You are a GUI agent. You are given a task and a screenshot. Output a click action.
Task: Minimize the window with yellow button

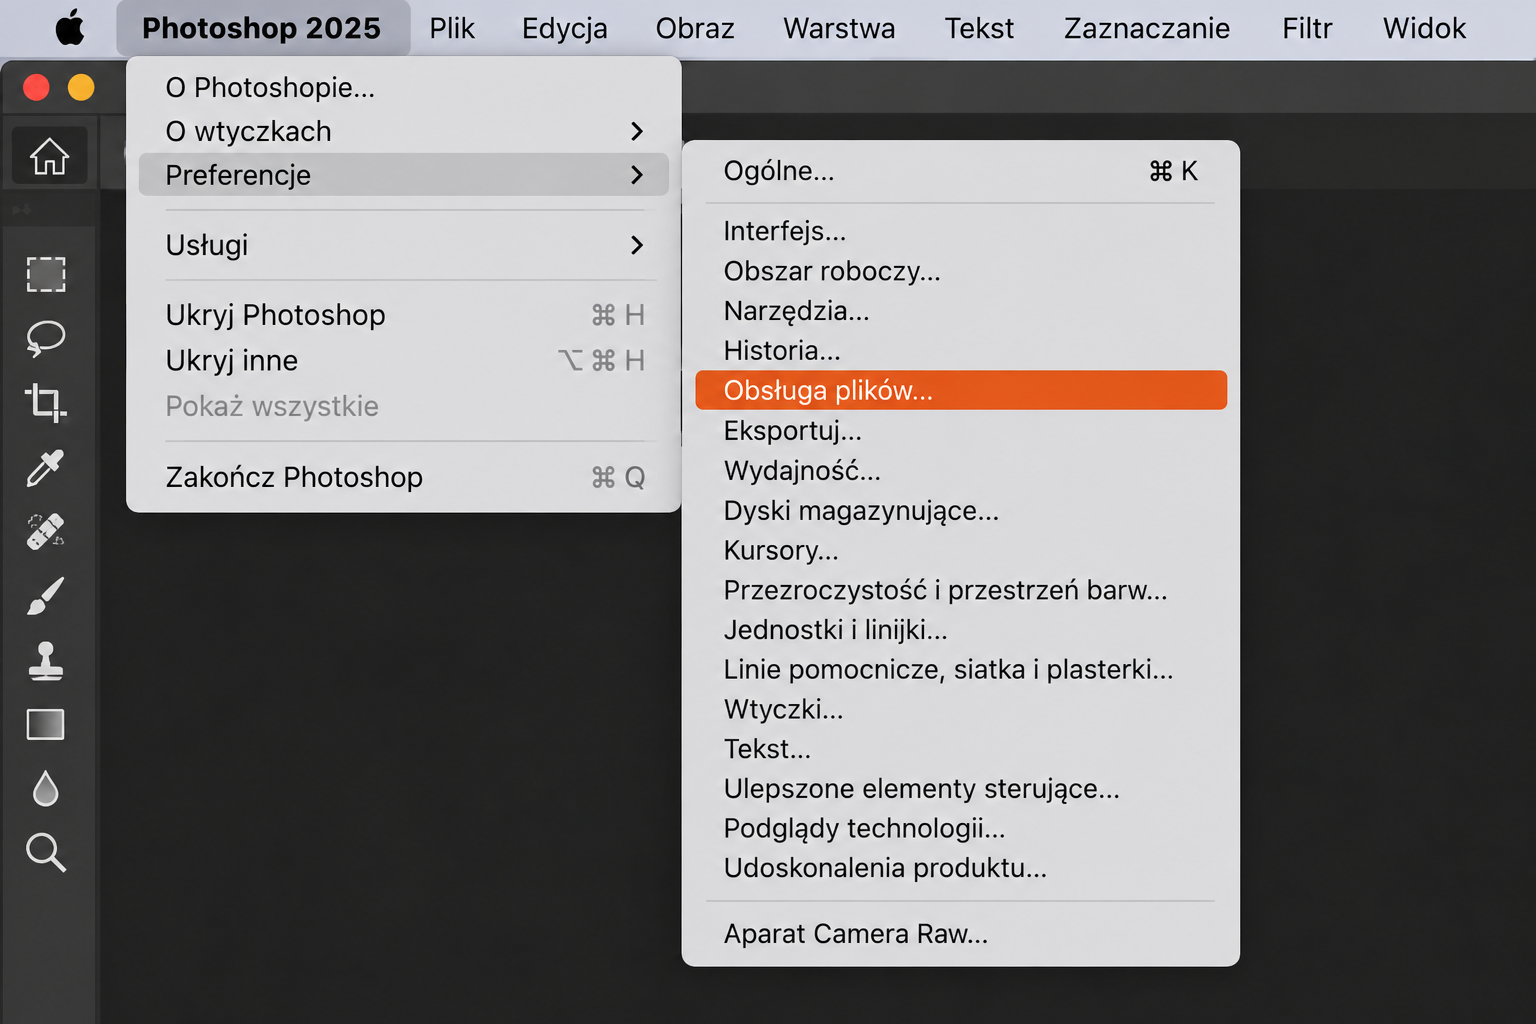coord(81,88)
